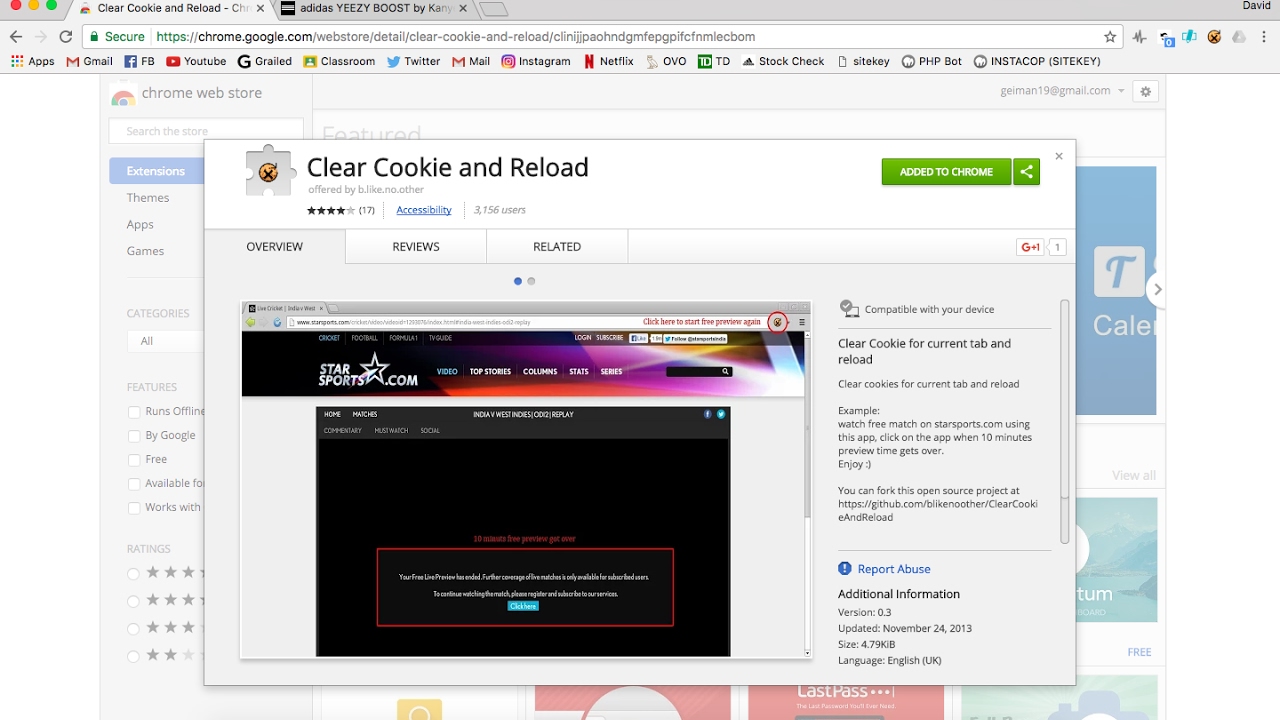Click the star rating with 17 reviews

click(341, 210)
